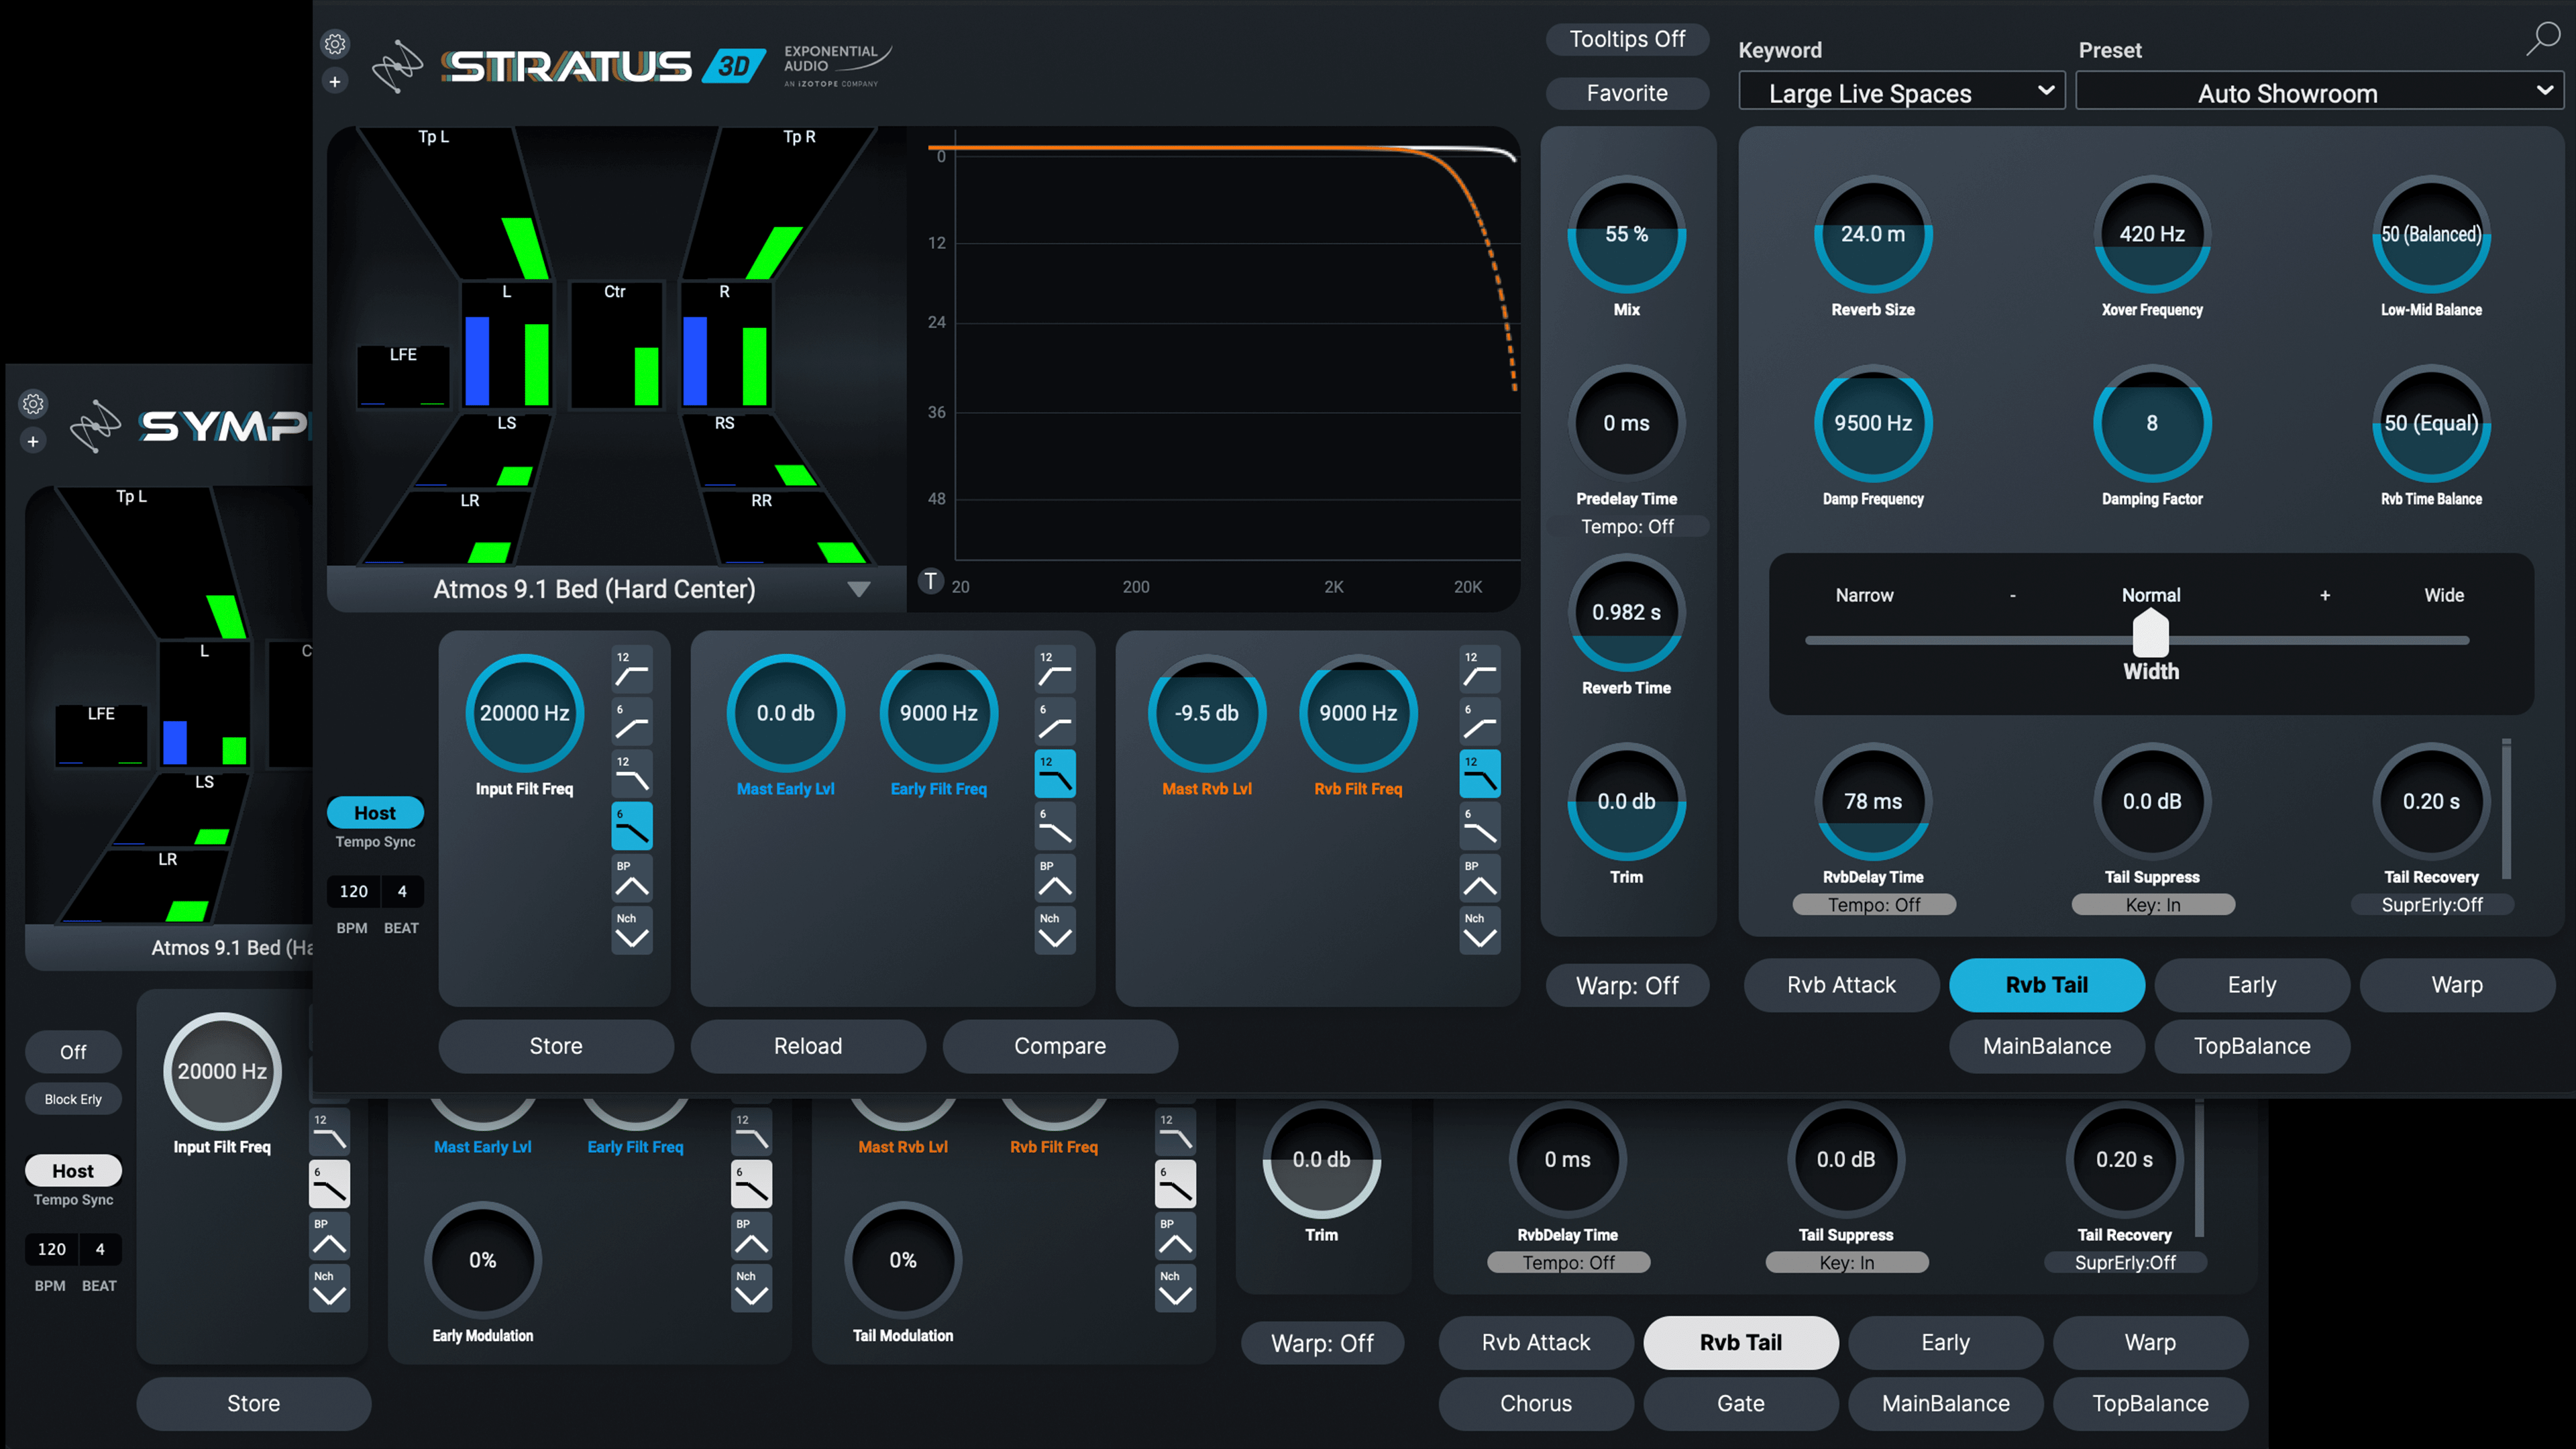Select 12 dB low-pass for Early filter in Stratus
This screenshot has height=1449, width=2576.
tap(1055, 774)
